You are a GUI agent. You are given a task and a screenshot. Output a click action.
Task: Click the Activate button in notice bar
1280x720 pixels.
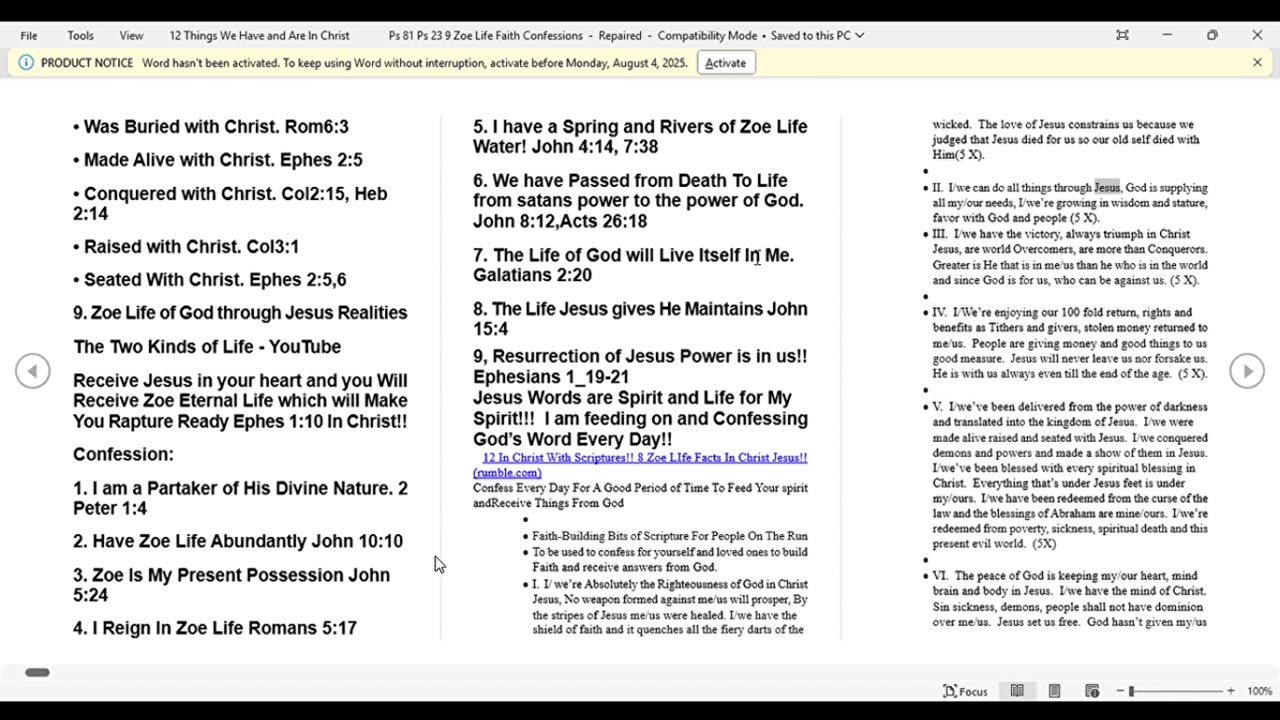(x=725, y=62)
